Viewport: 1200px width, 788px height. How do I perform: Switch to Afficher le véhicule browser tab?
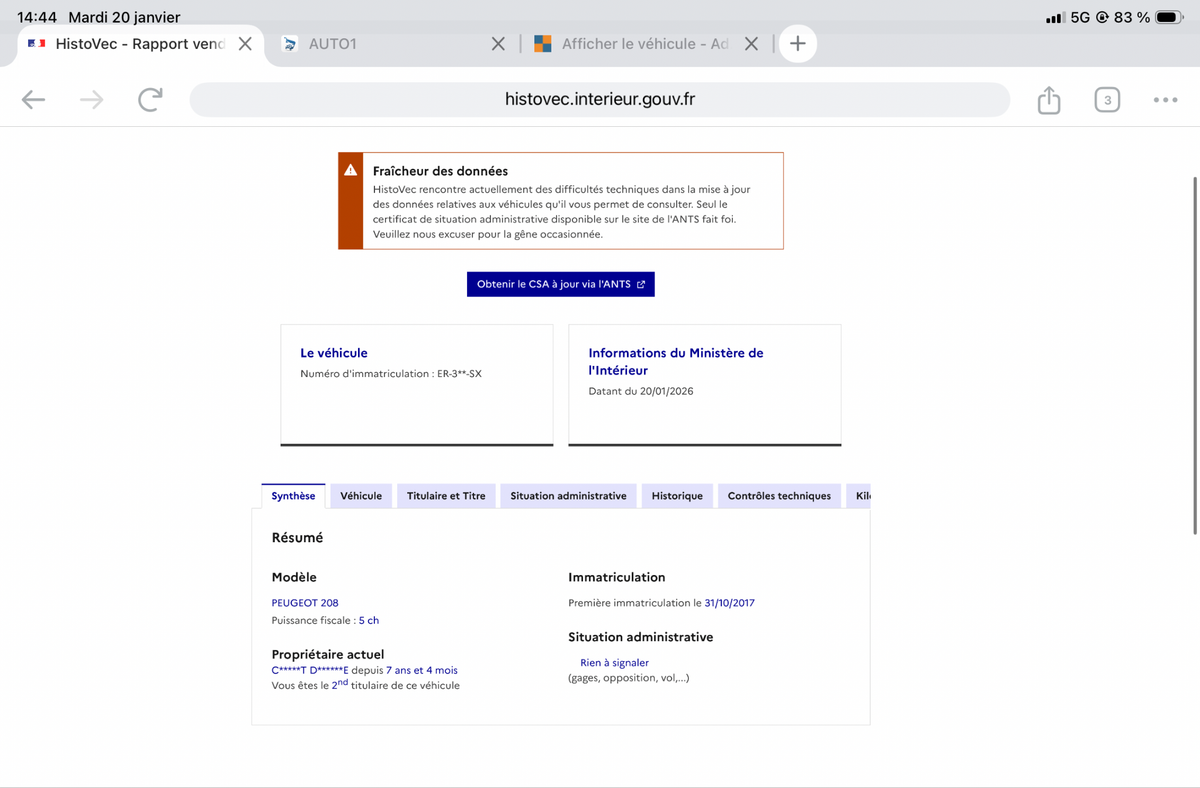(640, 44)
